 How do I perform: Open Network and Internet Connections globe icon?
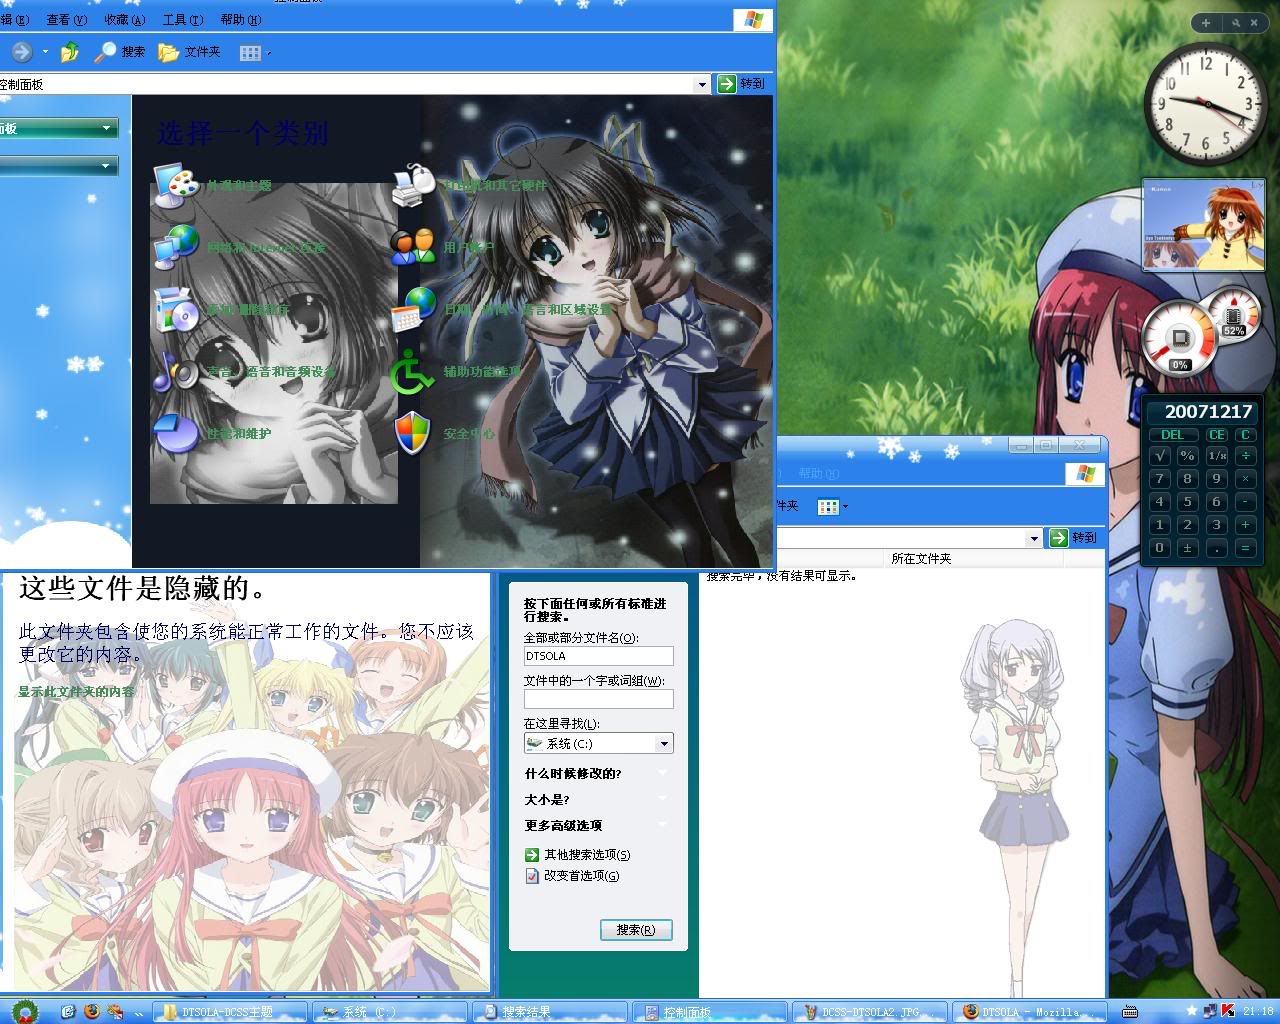pos(176,247)
